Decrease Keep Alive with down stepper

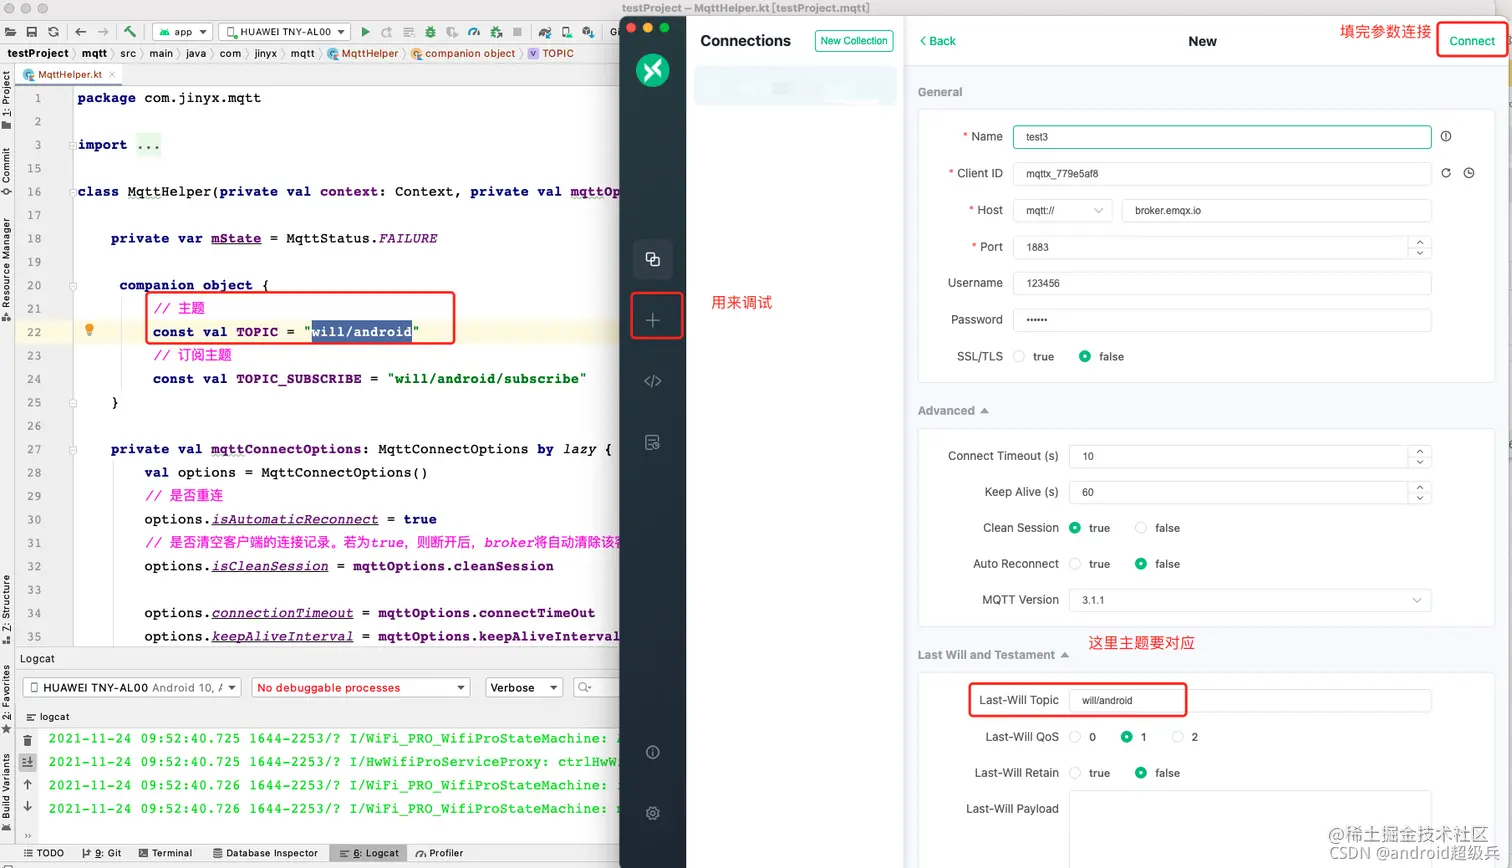pyautogui.click(x=1420, y=498)
